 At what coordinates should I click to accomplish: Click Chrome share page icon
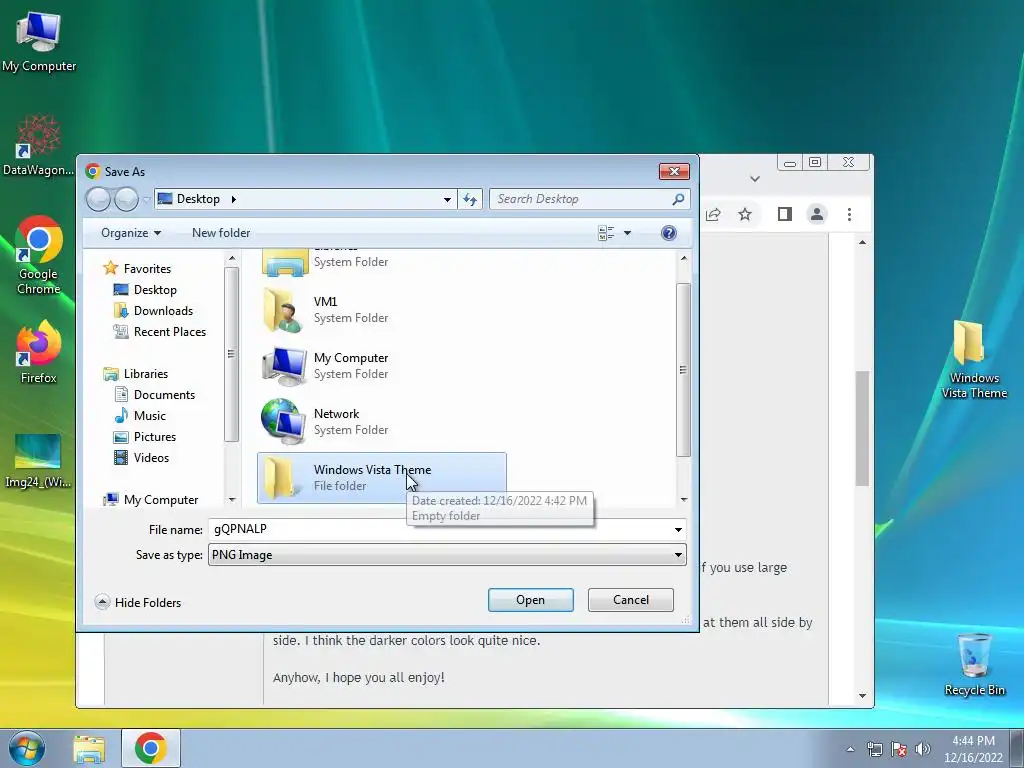click(x=713, y=214)
